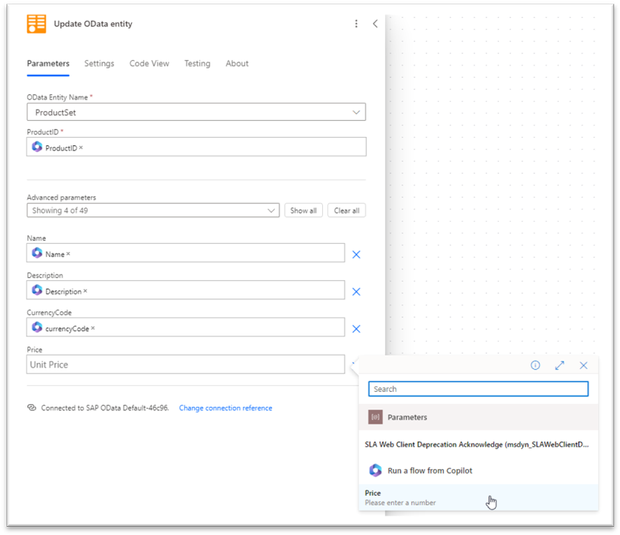This screenshot has width=620, height=535.
Task: Delete the CurrencyCode advanced parameter row
Action: [x=356, y=329]
